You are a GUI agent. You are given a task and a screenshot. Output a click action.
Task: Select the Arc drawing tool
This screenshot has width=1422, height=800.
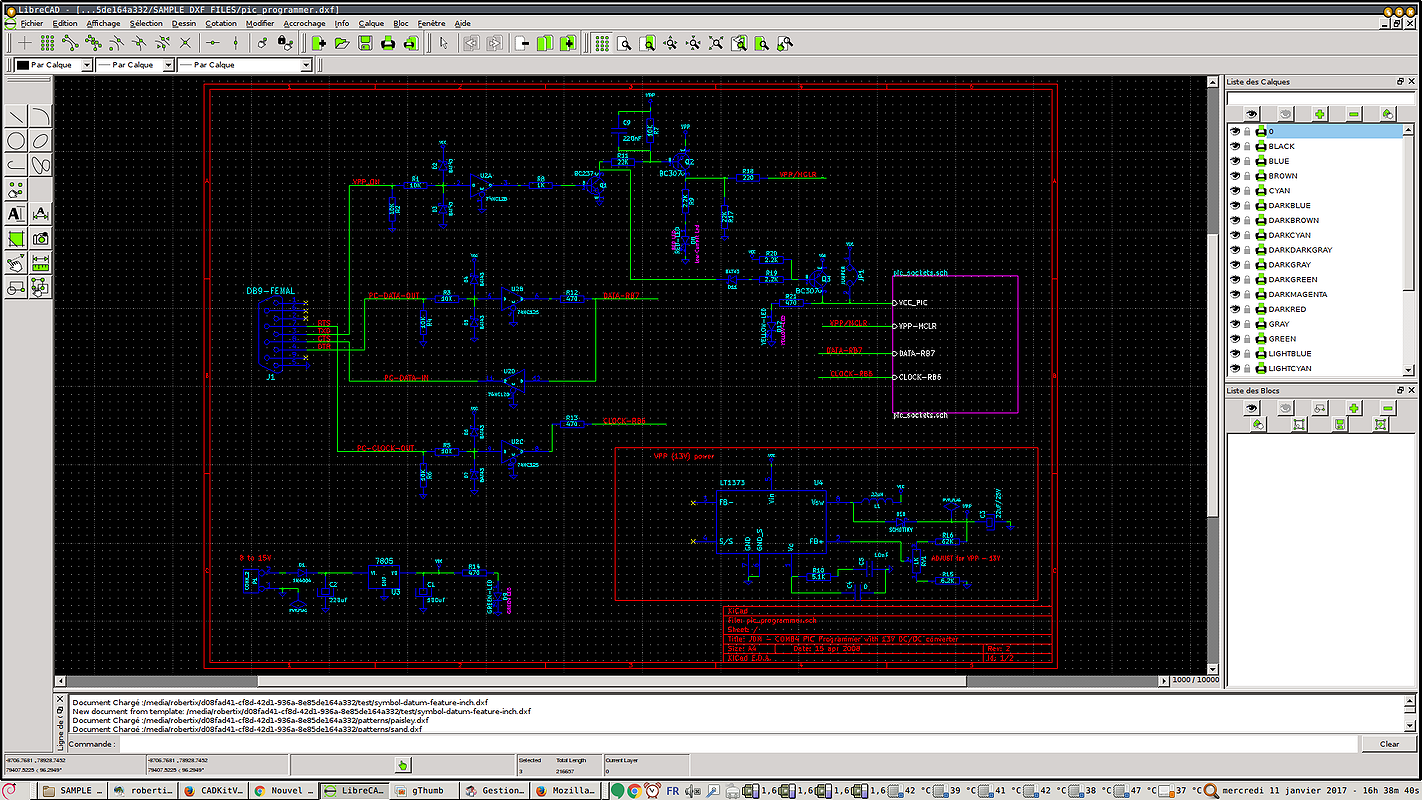(40, 116)
